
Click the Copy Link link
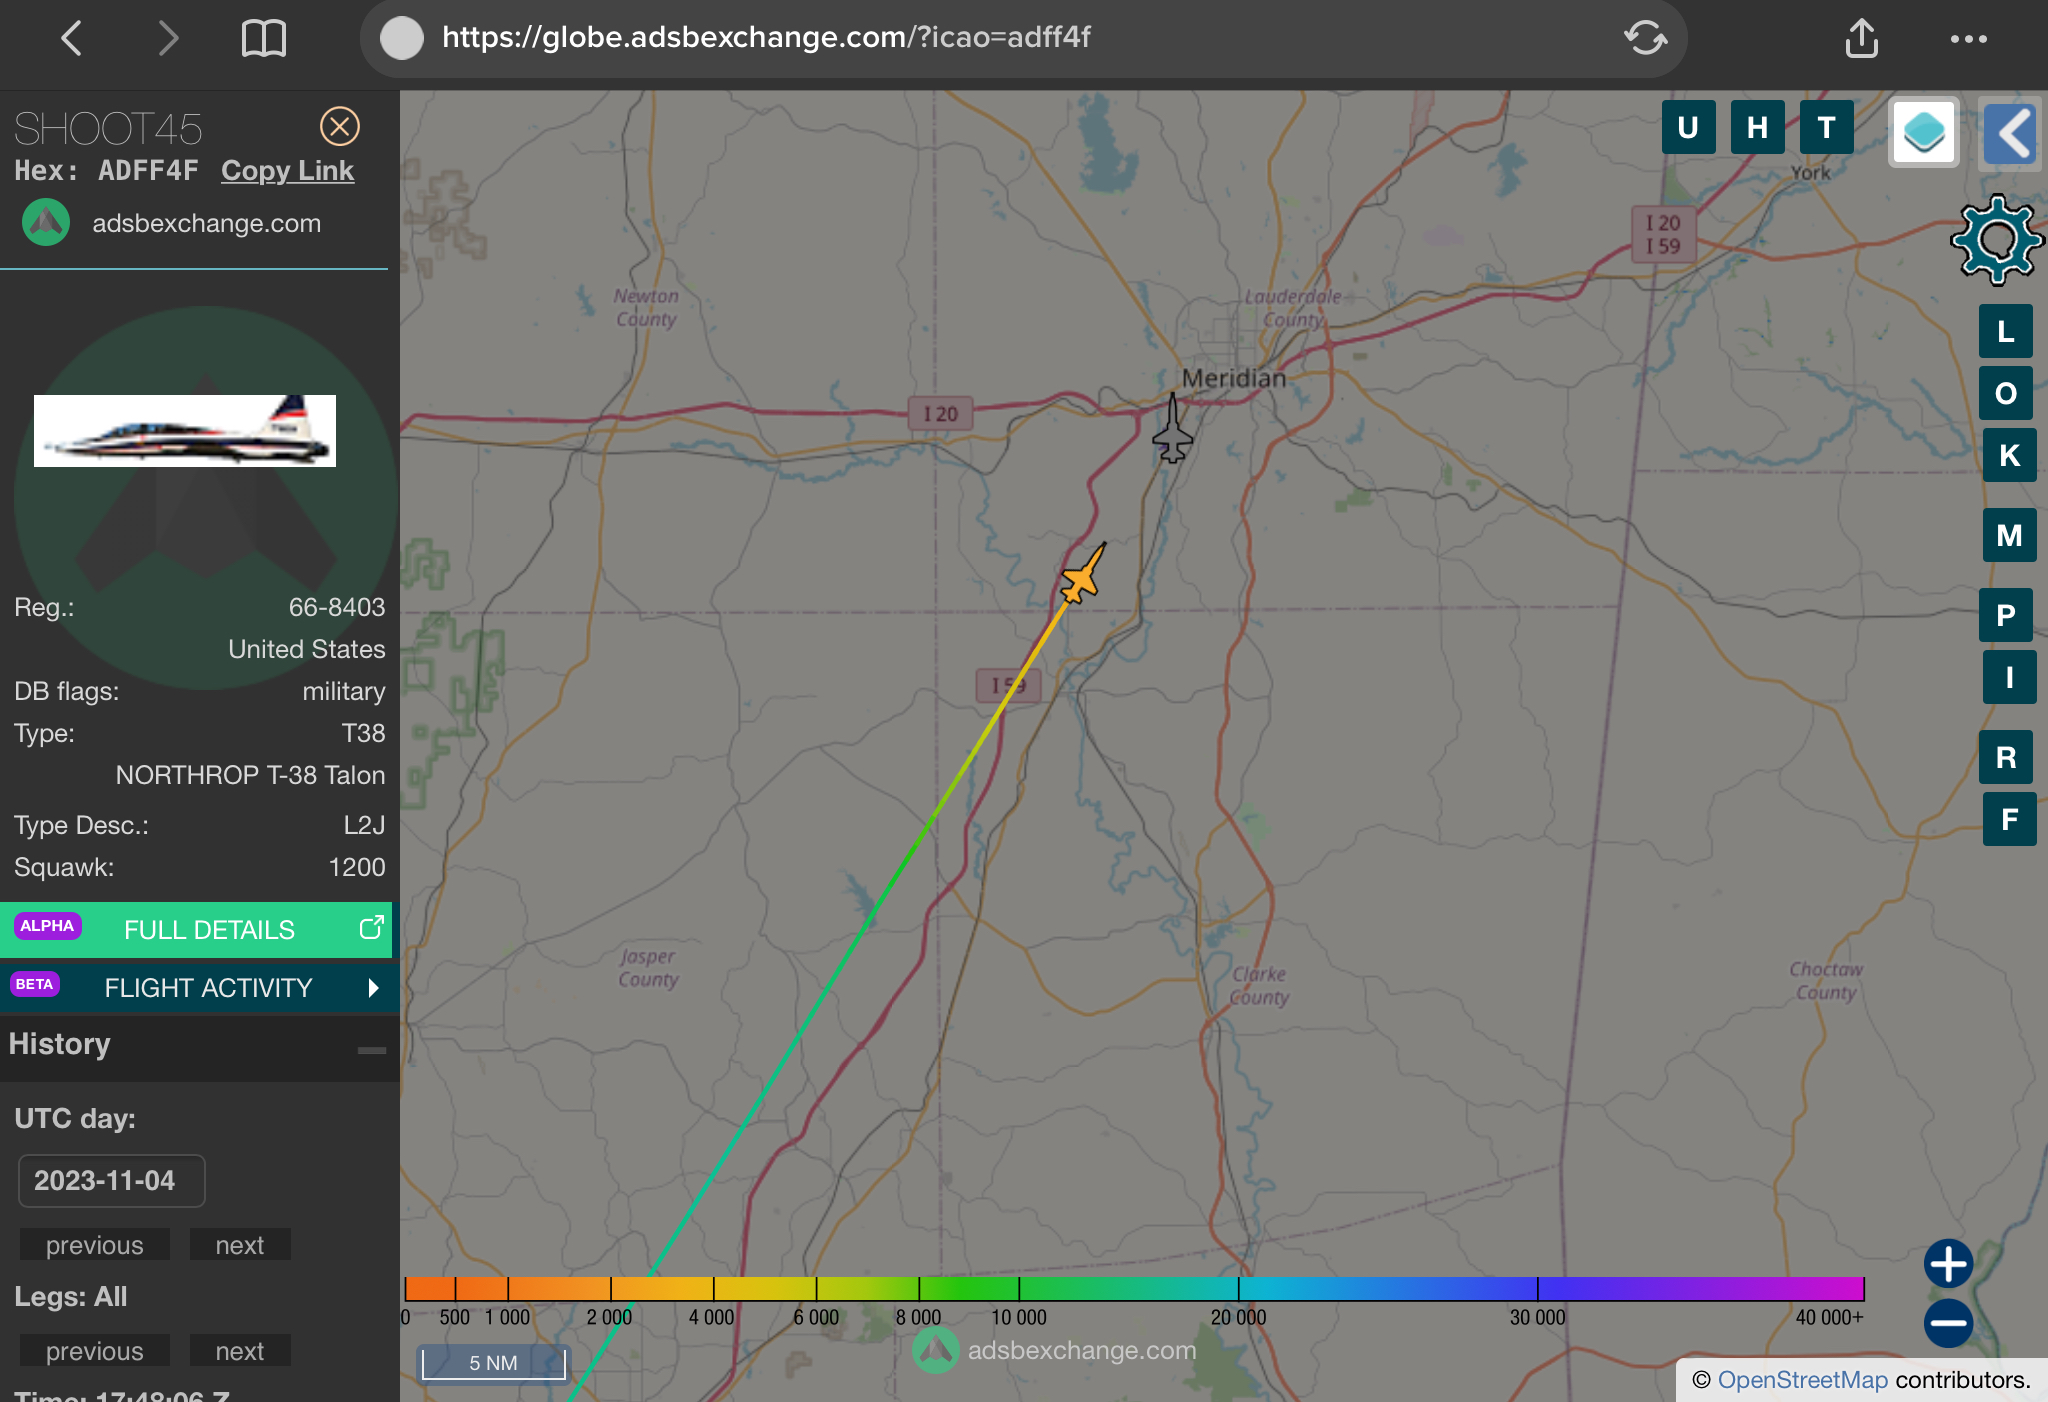coord(287,171)
